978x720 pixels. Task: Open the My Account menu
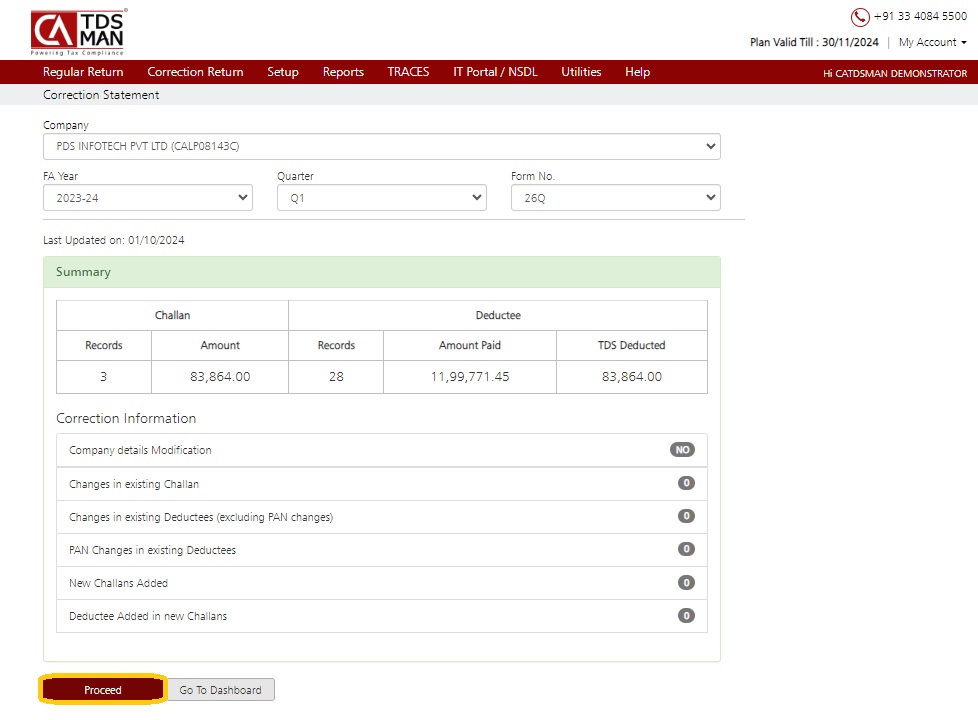tap(932, 42)
